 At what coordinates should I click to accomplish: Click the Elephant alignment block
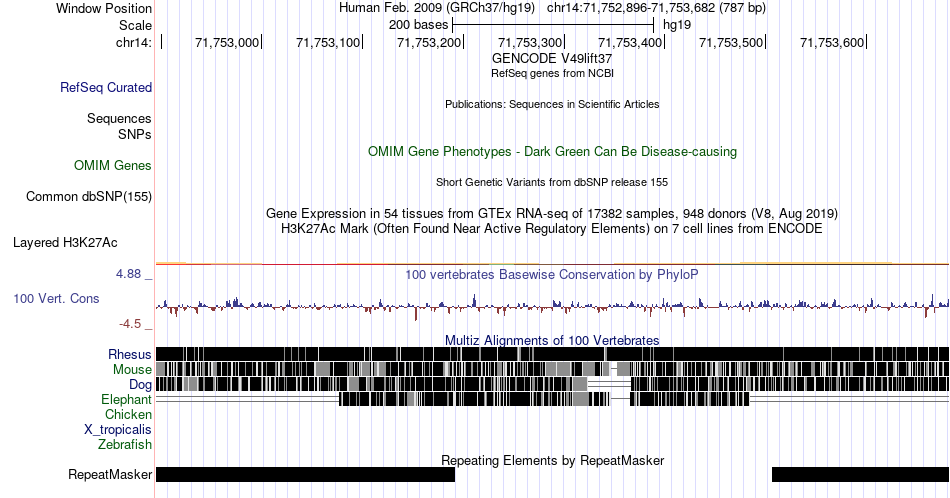(544, 399)
